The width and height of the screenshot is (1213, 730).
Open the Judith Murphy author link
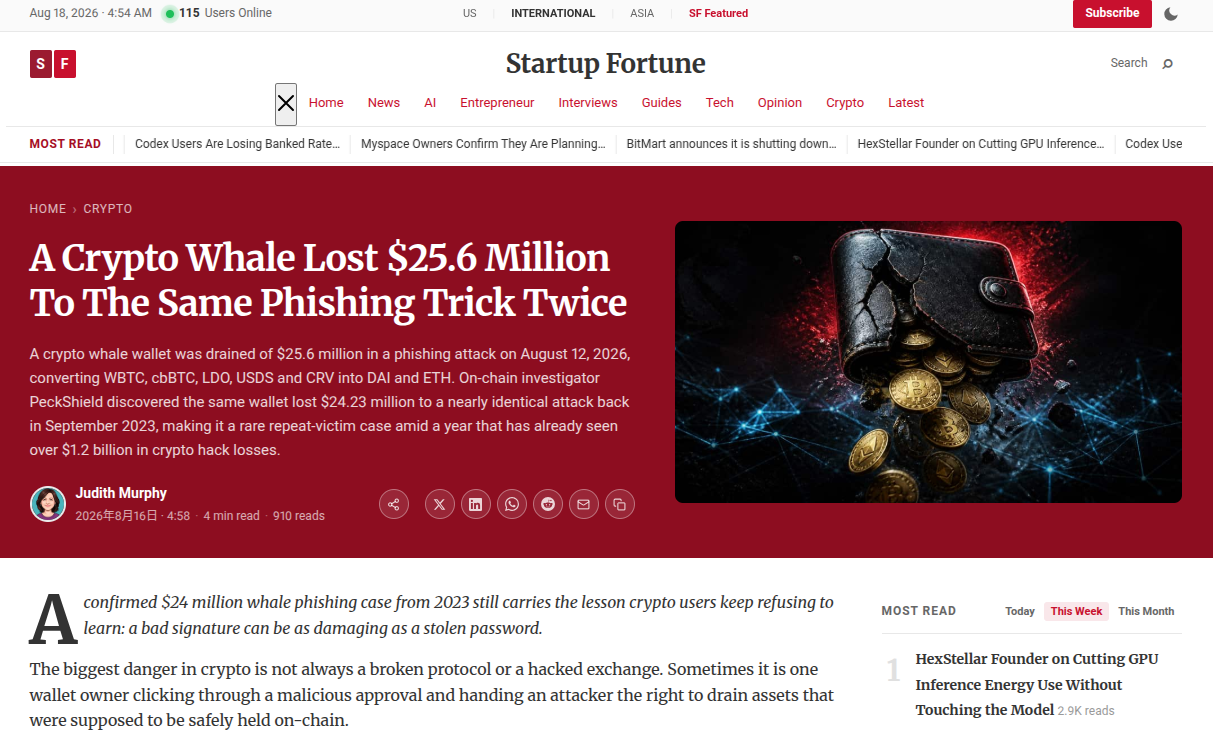click(121, 493)
